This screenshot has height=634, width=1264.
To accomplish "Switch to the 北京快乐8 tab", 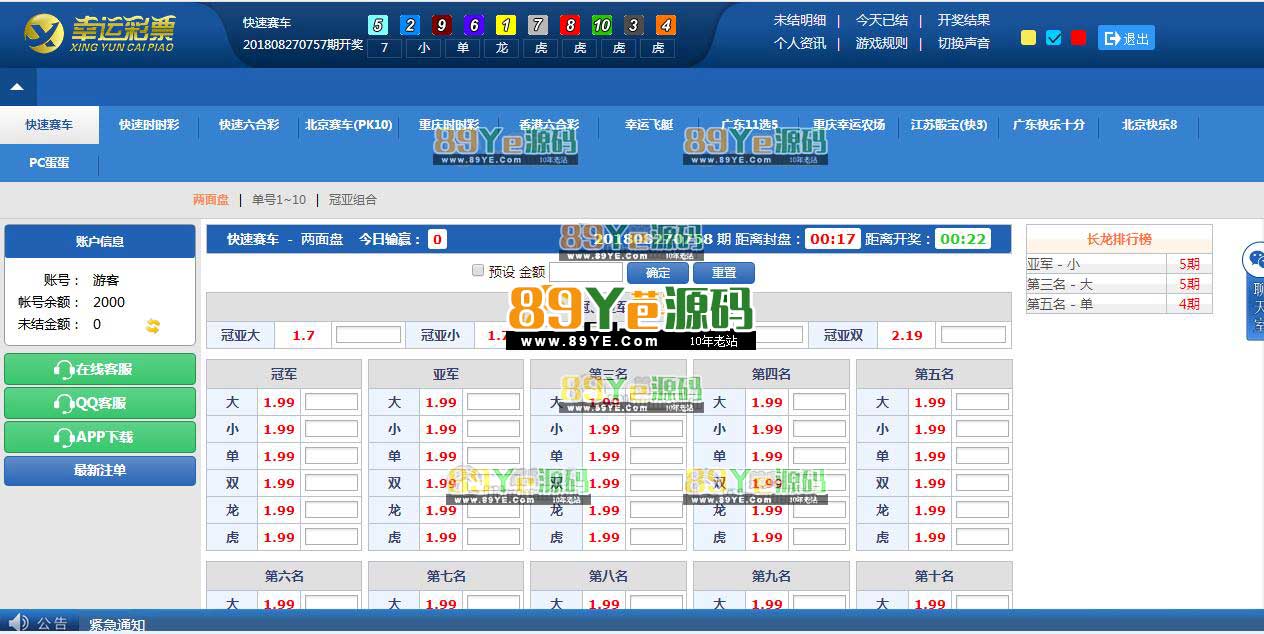I will coord(1149,125).
